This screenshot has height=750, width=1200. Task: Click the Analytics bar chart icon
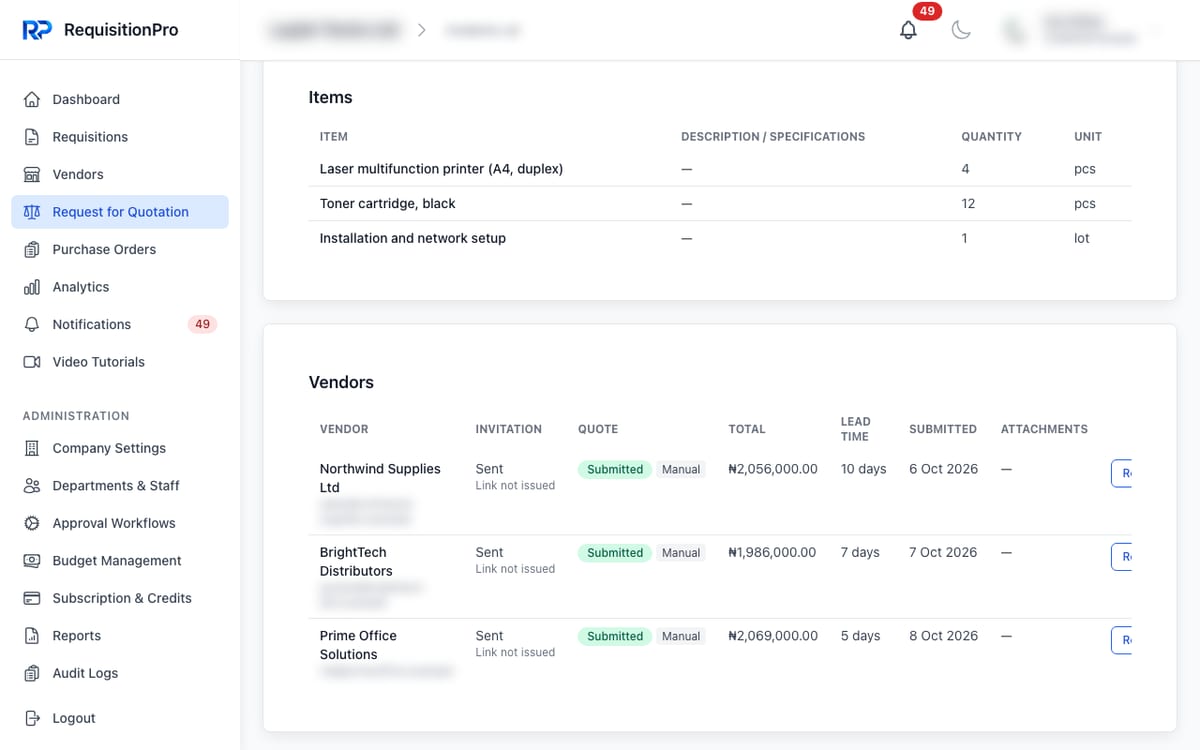32,287
